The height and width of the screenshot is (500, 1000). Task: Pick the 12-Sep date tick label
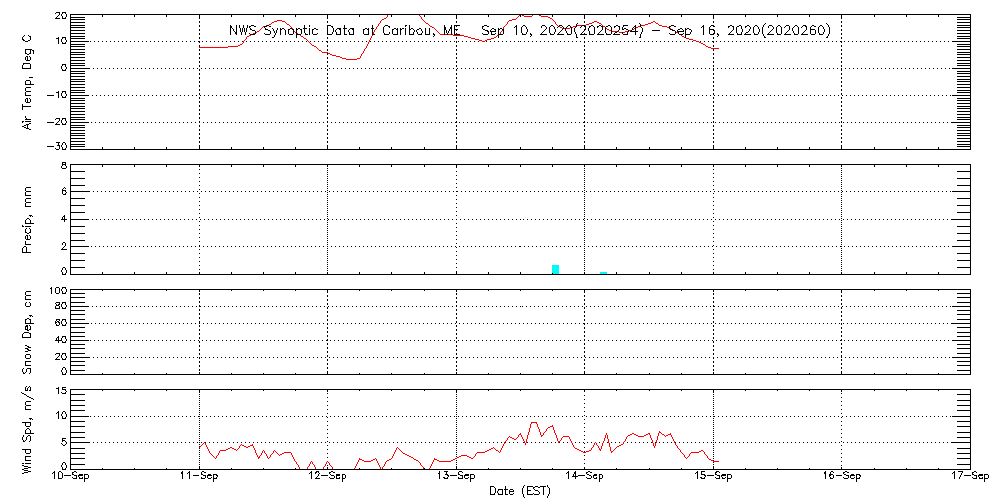click(x=328, y=477)
